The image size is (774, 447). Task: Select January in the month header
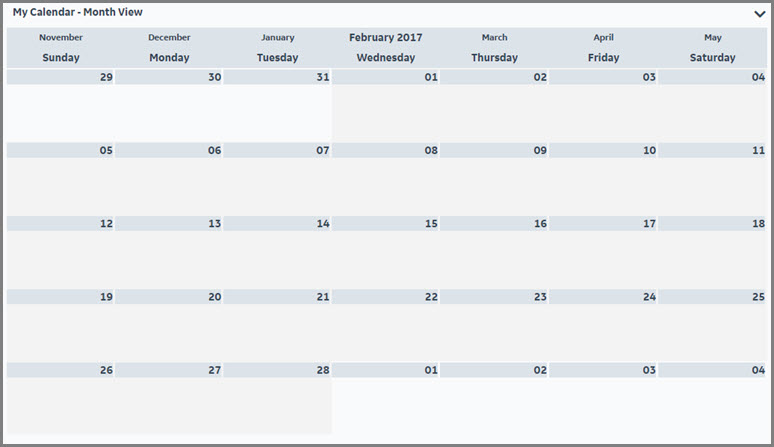pos(277,38)
